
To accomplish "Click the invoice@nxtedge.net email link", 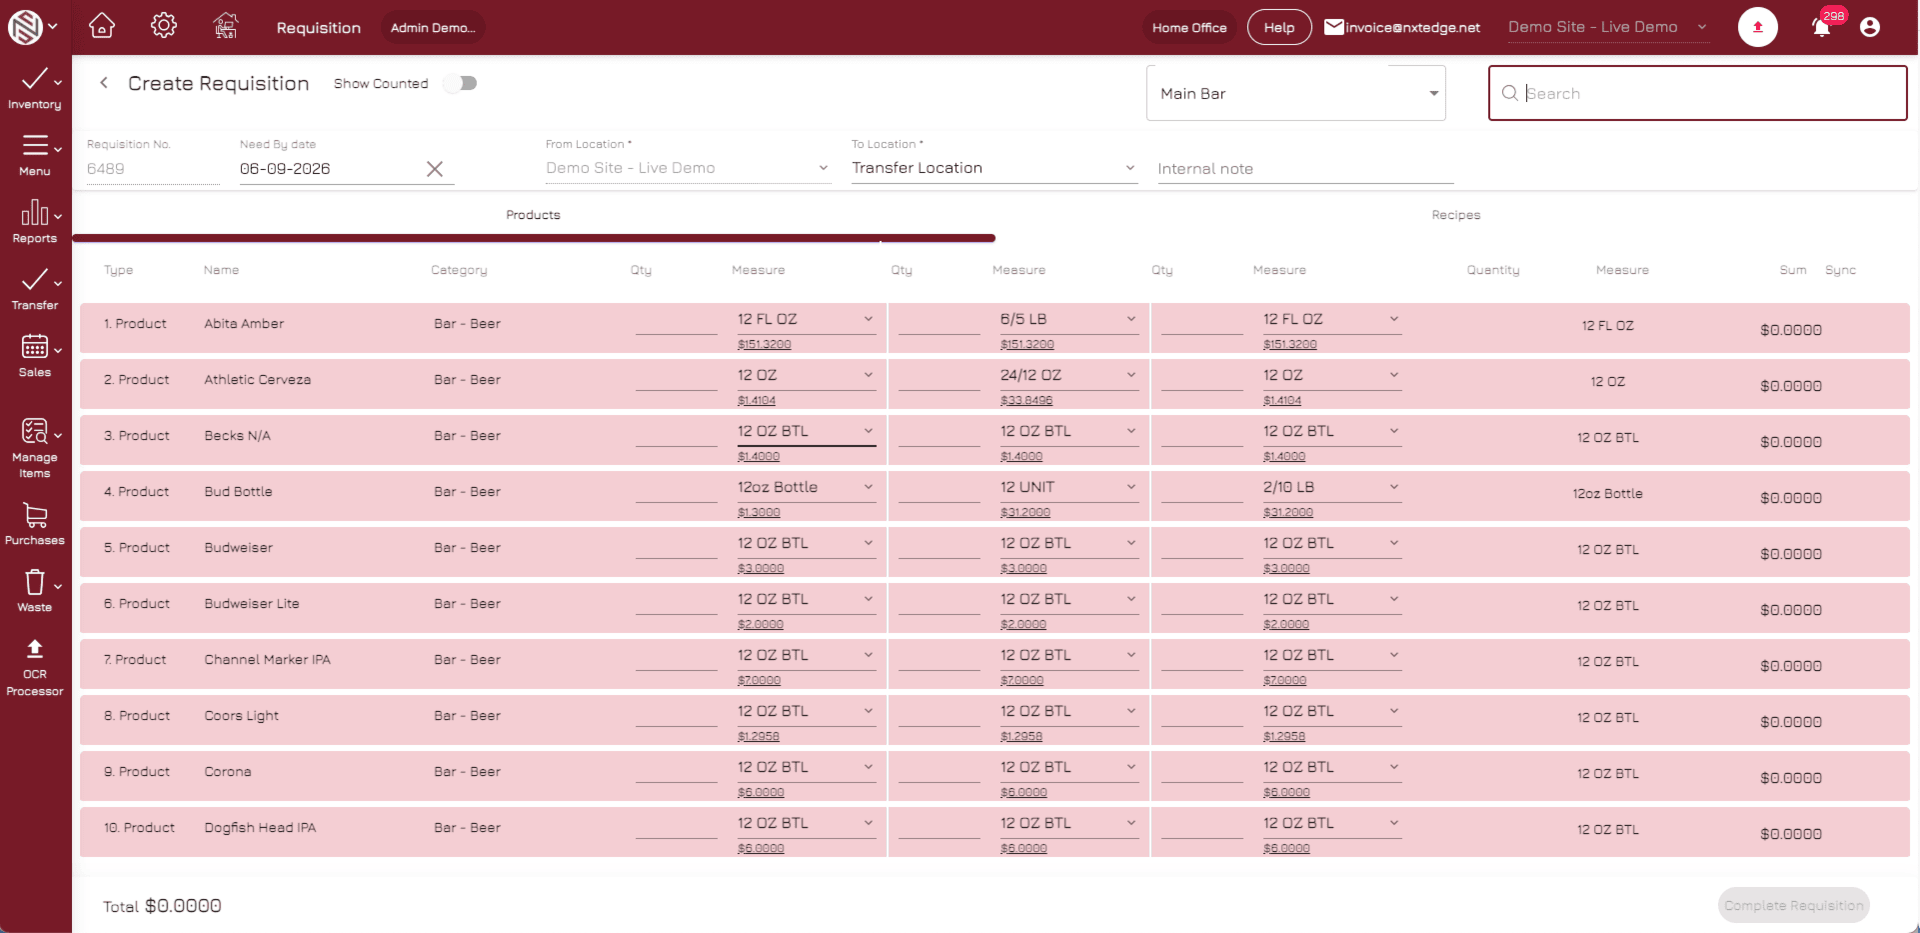I will pyautogui.click(x=1412, y=27).
